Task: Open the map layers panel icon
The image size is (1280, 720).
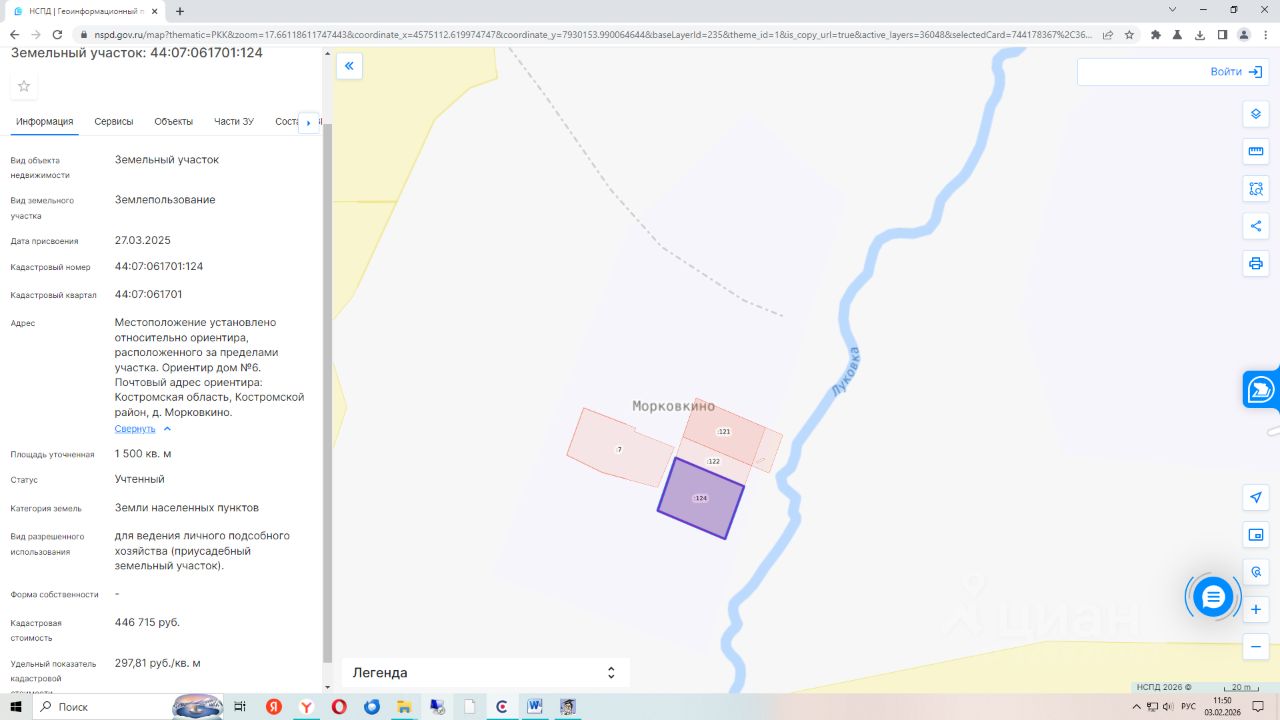Action: [x=1256, y=114]
